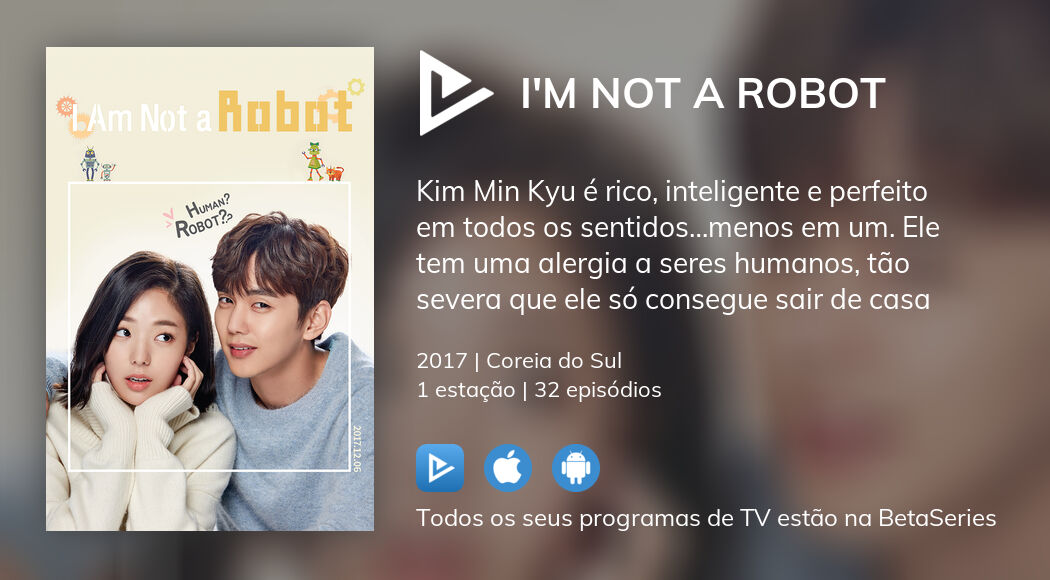This screenshot has height=580, width=1050.
Task: Click the large BetaSeries play logo
Action: tap(455, 93)
